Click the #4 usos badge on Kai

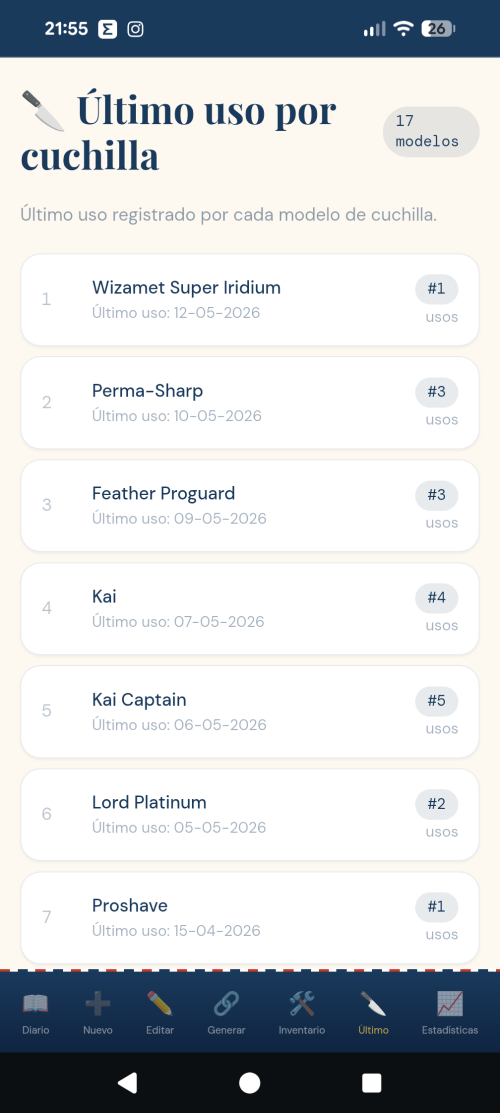(437, 598)
